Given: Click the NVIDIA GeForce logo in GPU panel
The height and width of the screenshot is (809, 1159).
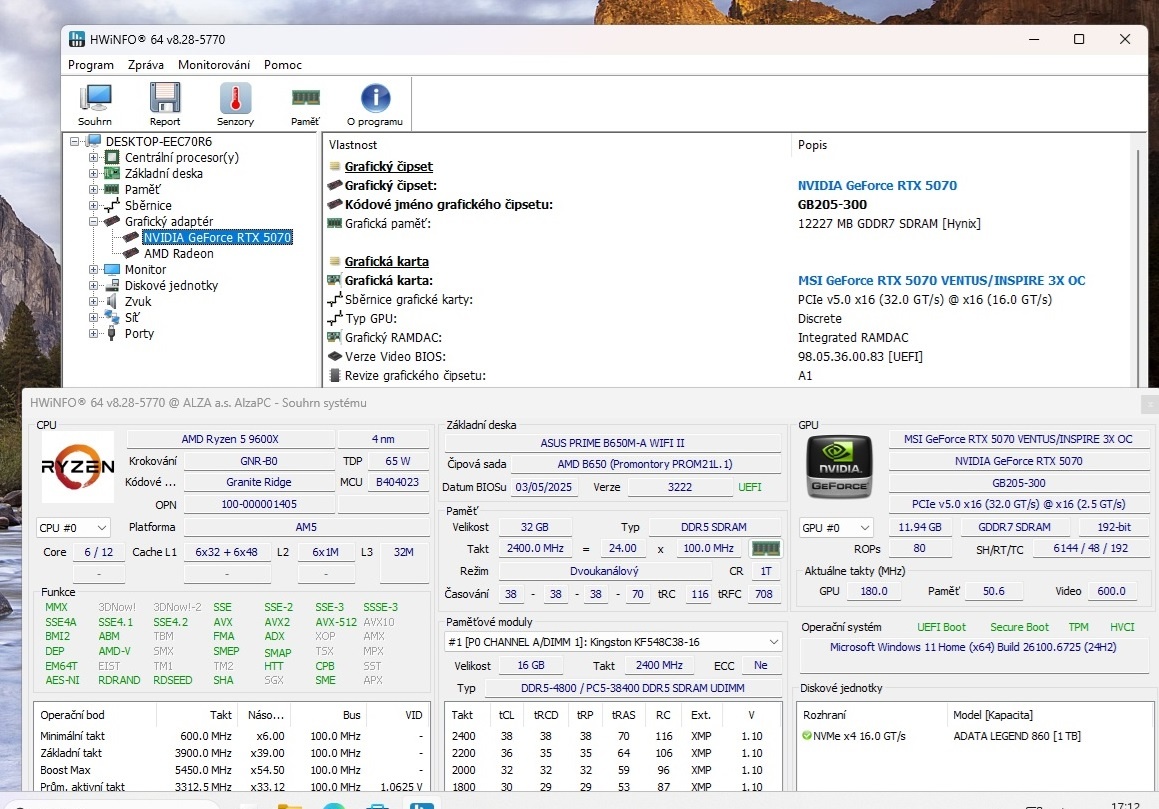Looking at the screenshot, I should tap(838, 466).
